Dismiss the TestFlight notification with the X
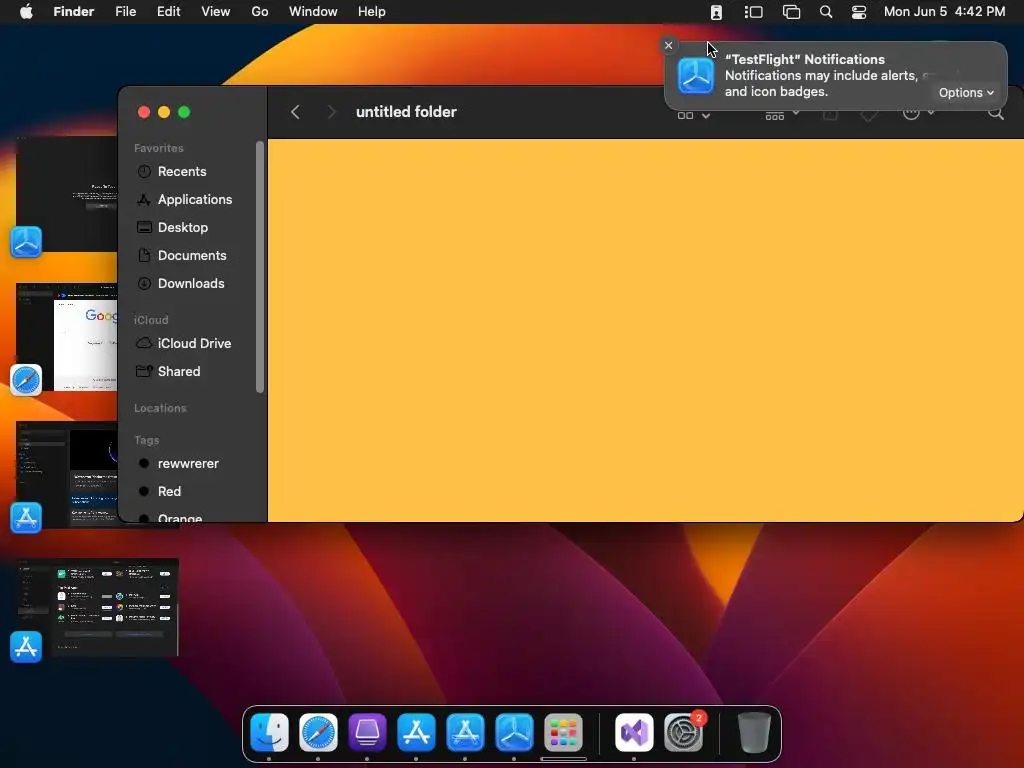The width and height of the screenshot is (1024, 768). [668, 45]
